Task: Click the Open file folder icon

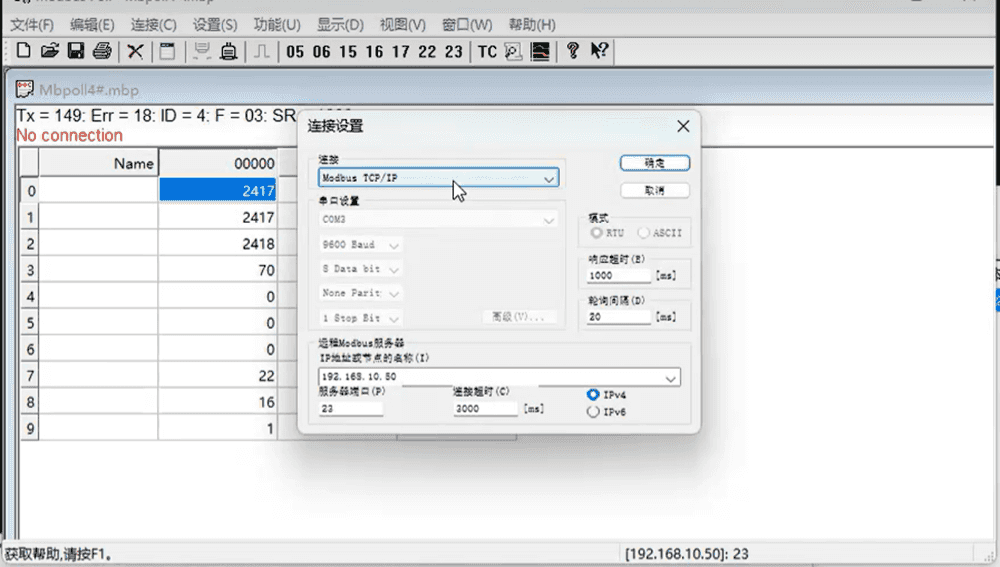Action: (x=49, y=51)
